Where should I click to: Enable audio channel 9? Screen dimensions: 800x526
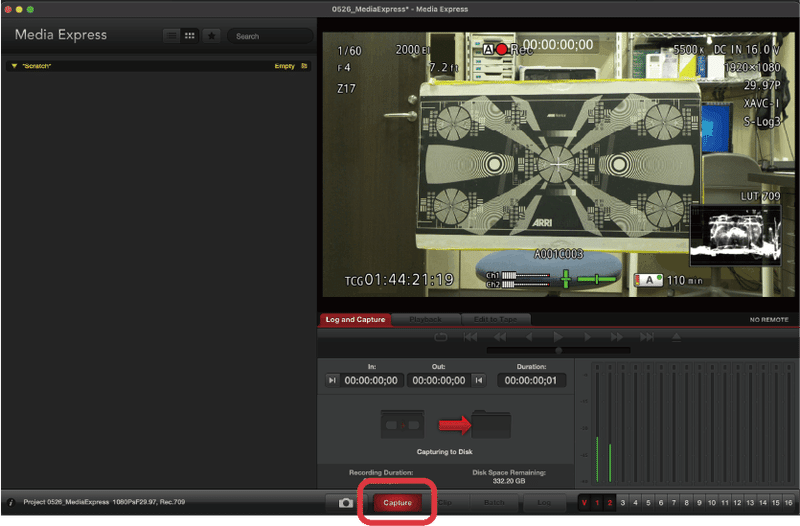(699, 503)
